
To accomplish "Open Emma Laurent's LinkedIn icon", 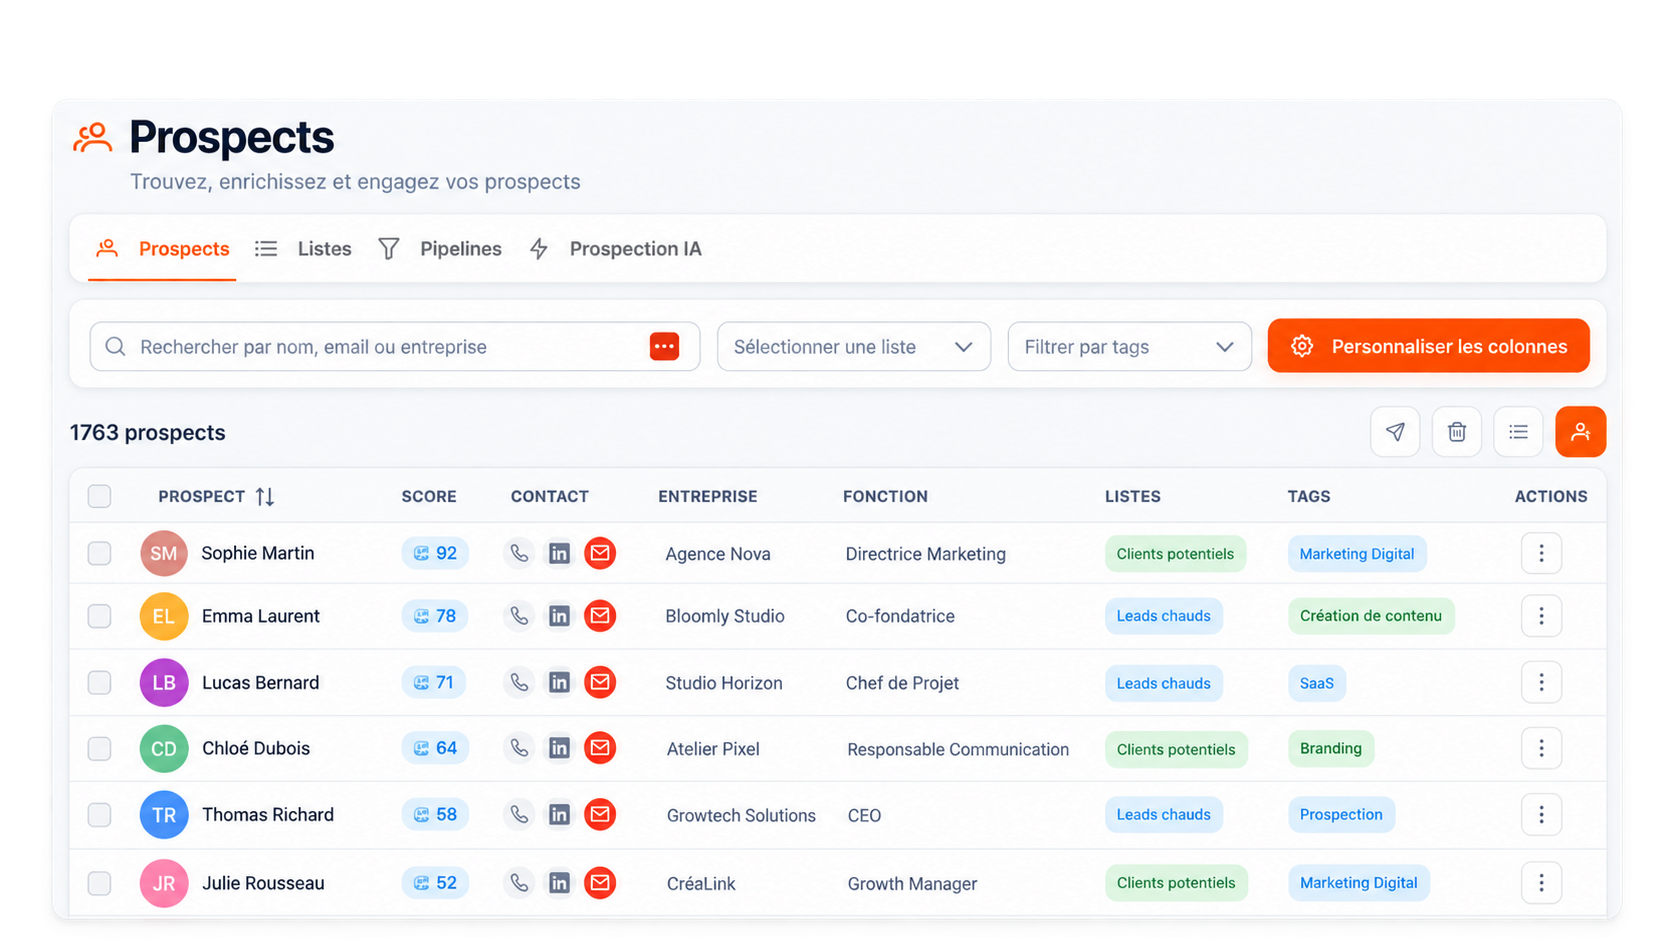I will [559, 616].
